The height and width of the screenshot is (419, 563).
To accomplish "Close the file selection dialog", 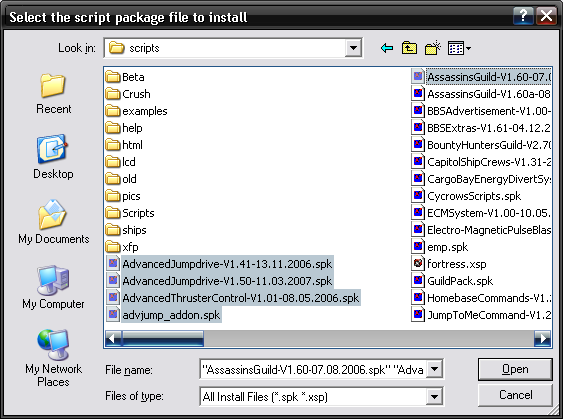I will coord(546,16).
